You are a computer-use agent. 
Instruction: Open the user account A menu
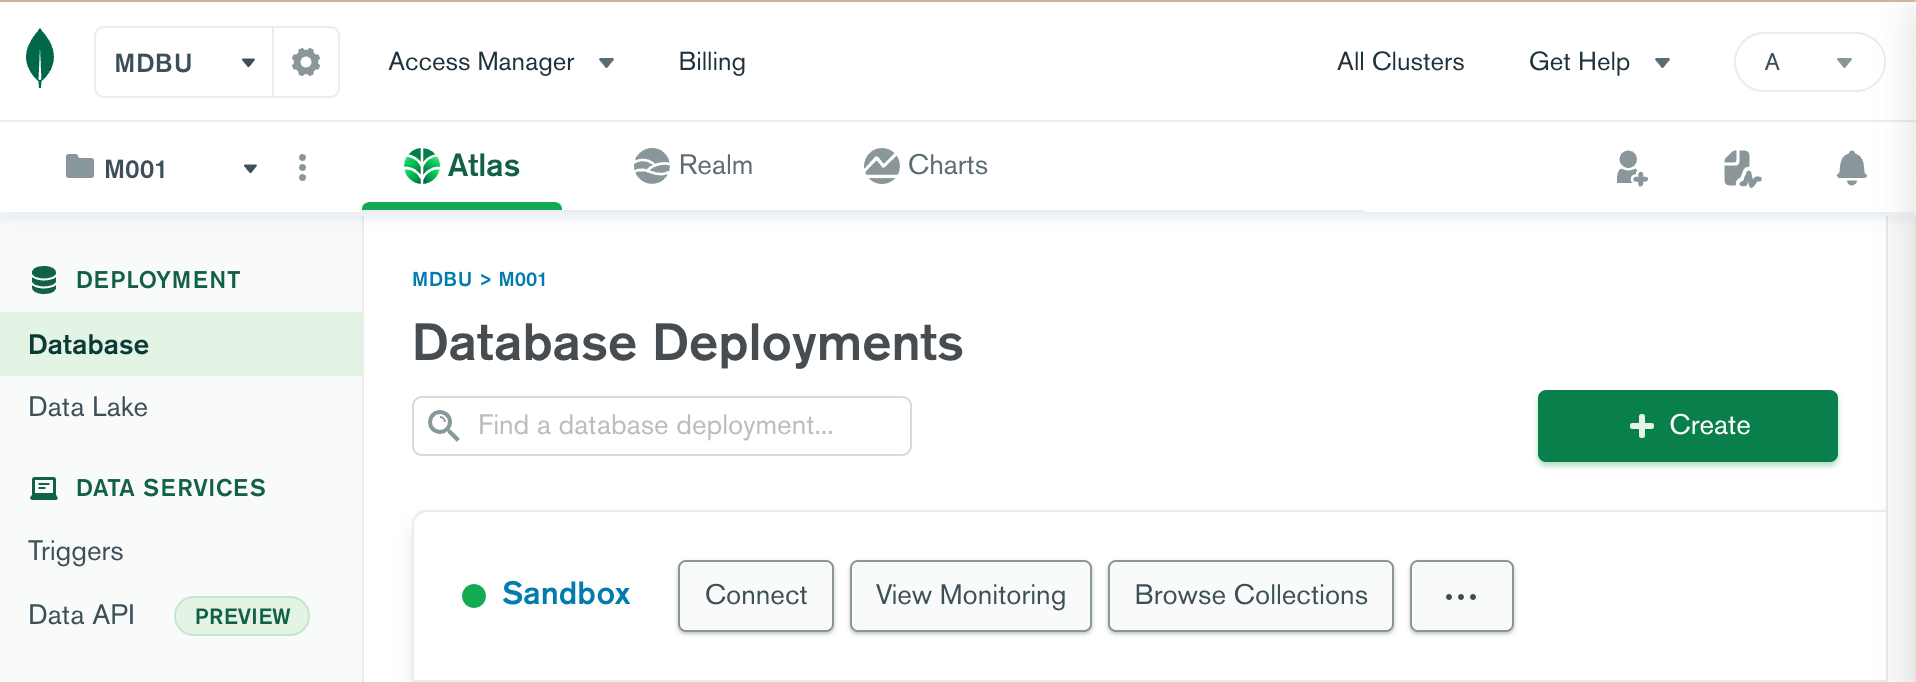pos(1808,62)
